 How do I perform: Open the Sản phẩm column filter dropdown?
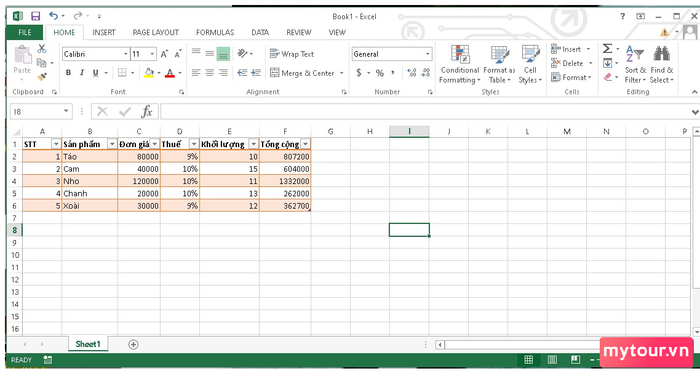(112, 144)
